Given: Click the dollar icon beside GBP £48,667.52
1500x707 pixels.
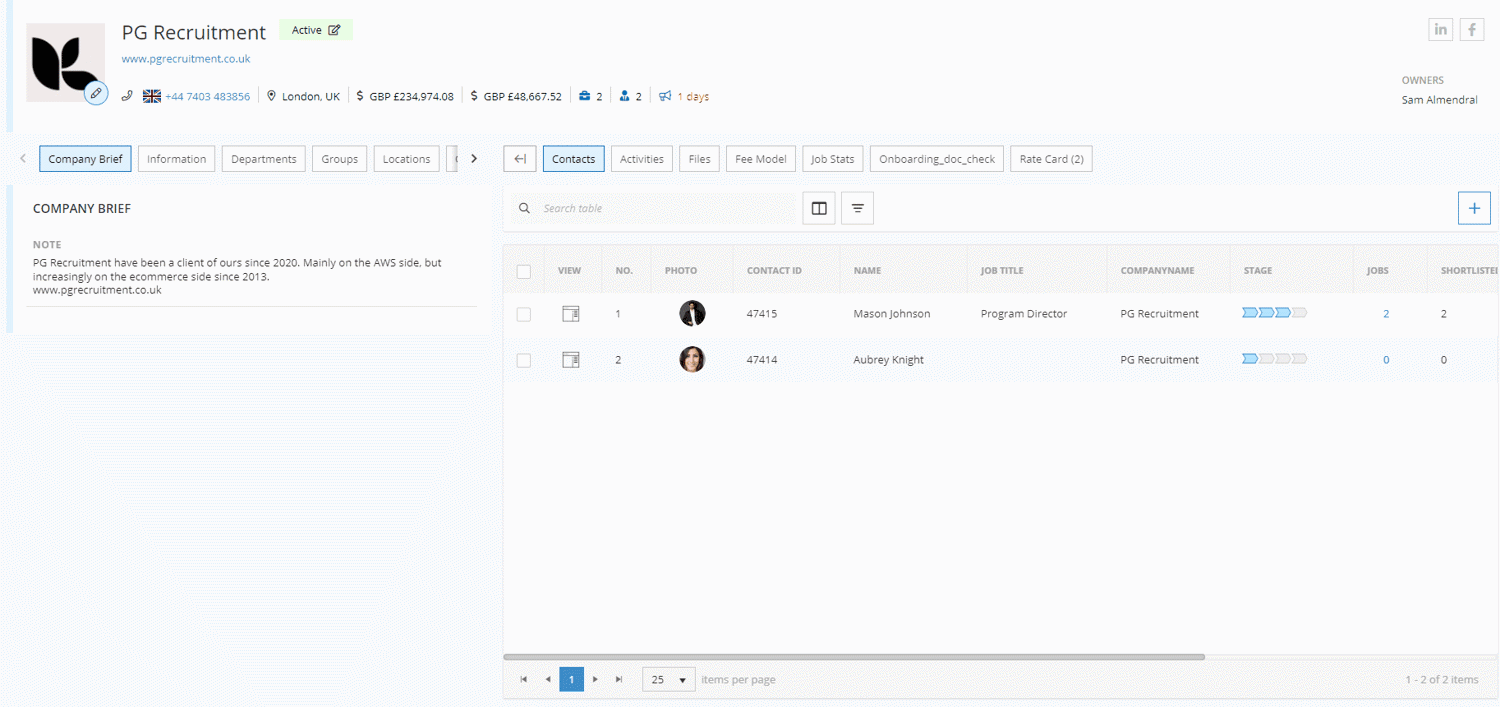Looking at the screenshot, I should tap(474, 96).
